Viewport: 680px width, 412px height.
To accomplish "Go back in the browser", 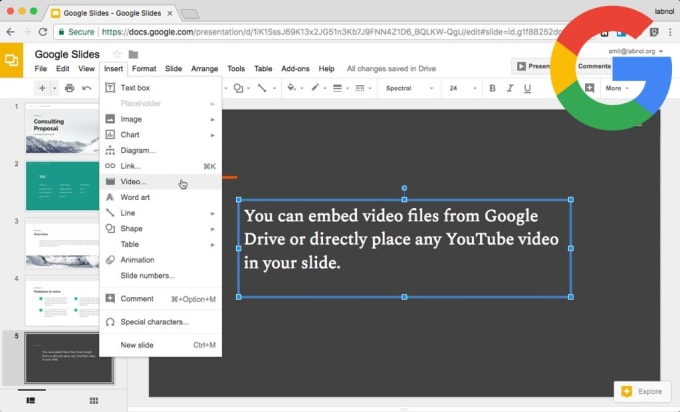I will coord(10,32).
